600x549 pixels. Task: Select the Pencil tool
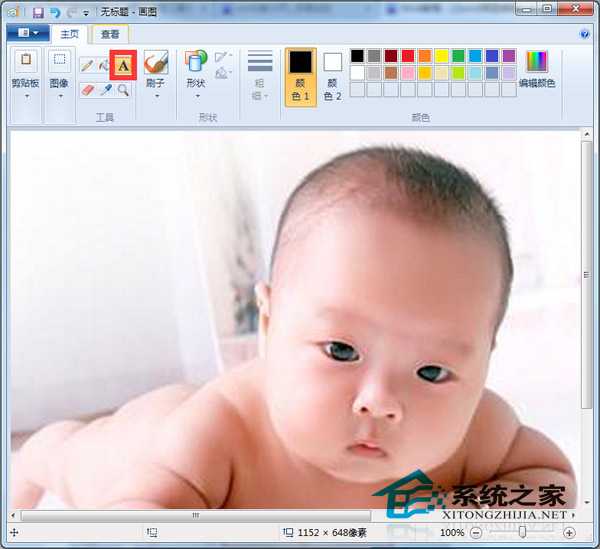(x=87, y=65)
